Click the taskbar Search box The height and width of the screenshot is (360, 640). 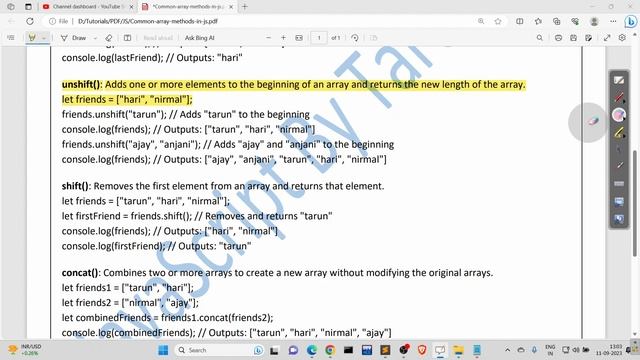220,350
